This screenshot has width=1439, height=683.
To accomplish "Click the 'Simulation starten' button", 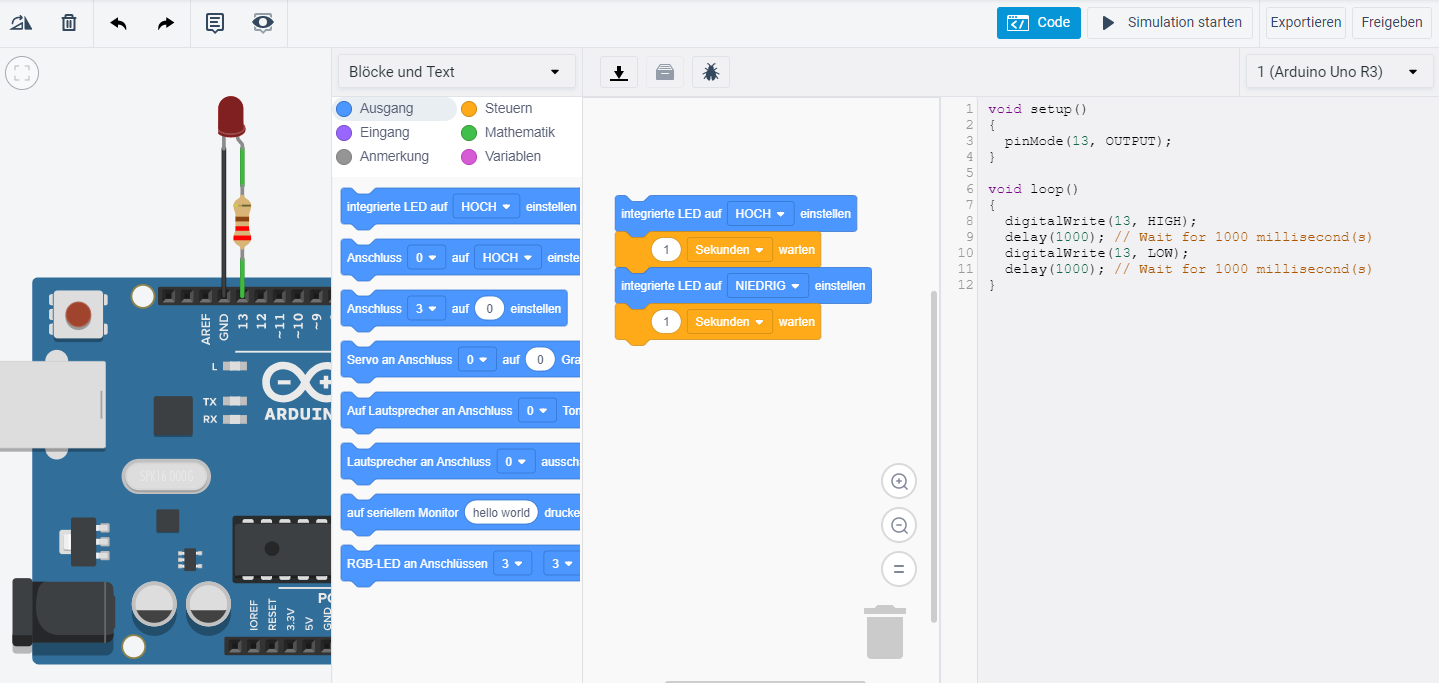I will tap(1170, 22).
